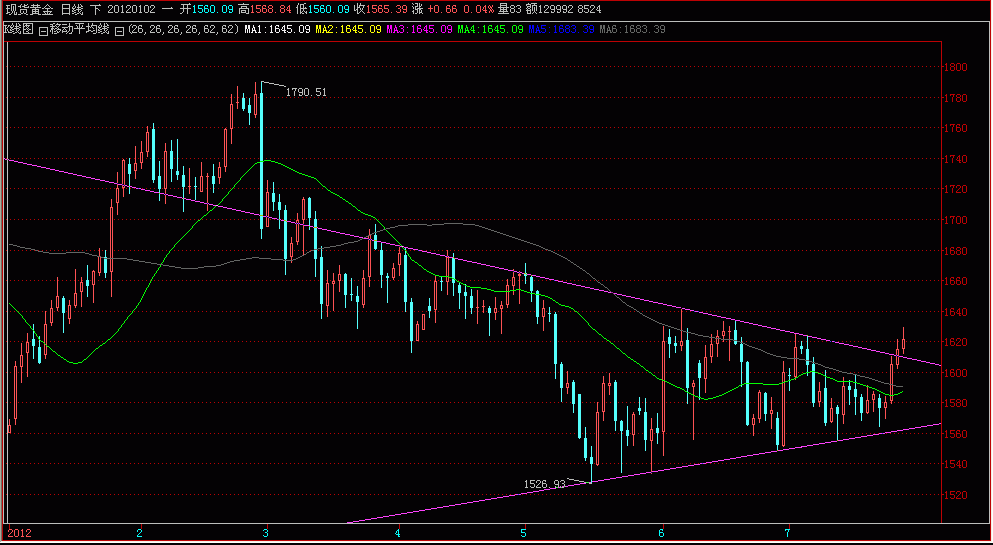Collapse the MA parameters (26,26,26,26,62,62) box
Viewport: 993px width, 545px height.
coord(119,30)
